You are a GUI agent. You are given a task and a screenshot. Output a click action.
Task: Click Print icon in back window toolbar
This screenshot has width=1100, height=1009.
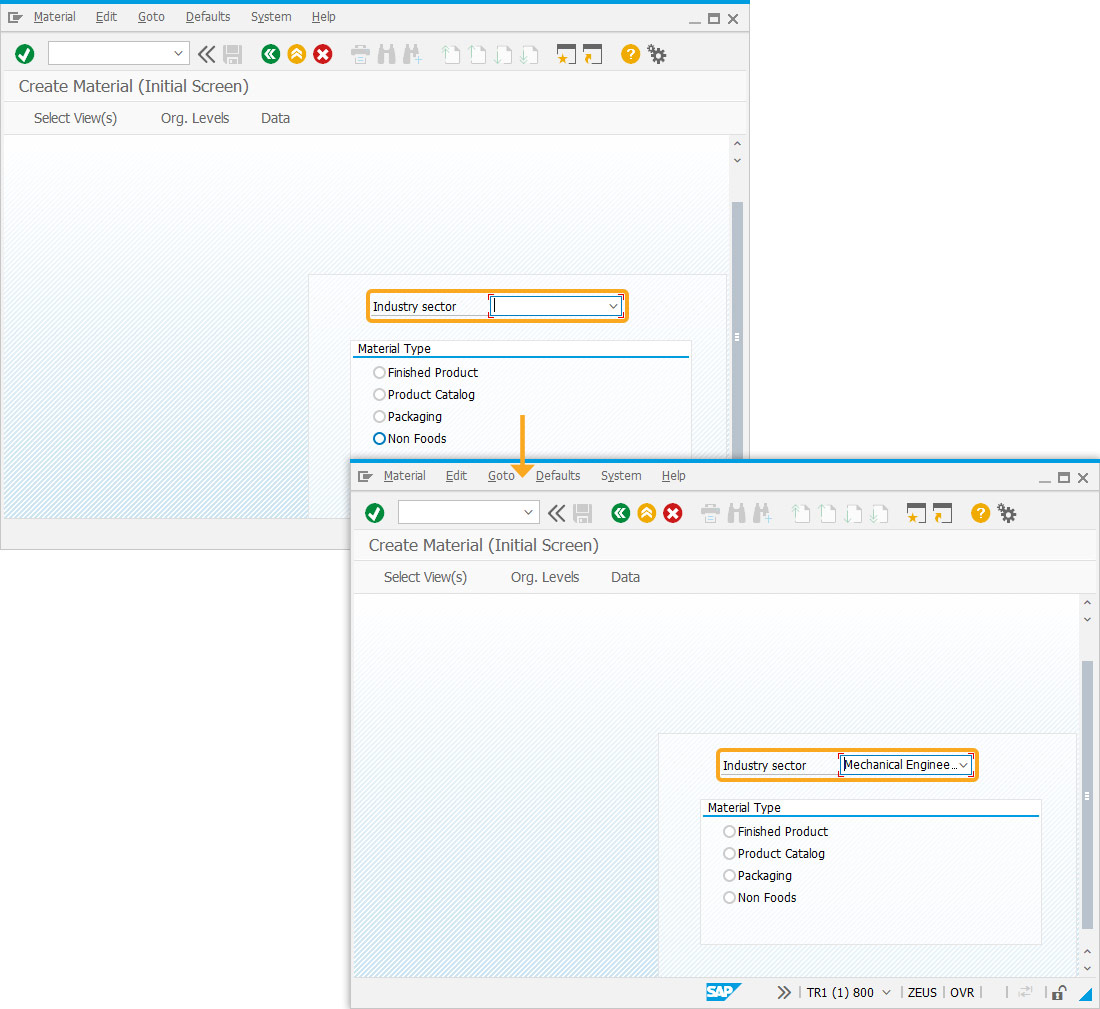361,54
